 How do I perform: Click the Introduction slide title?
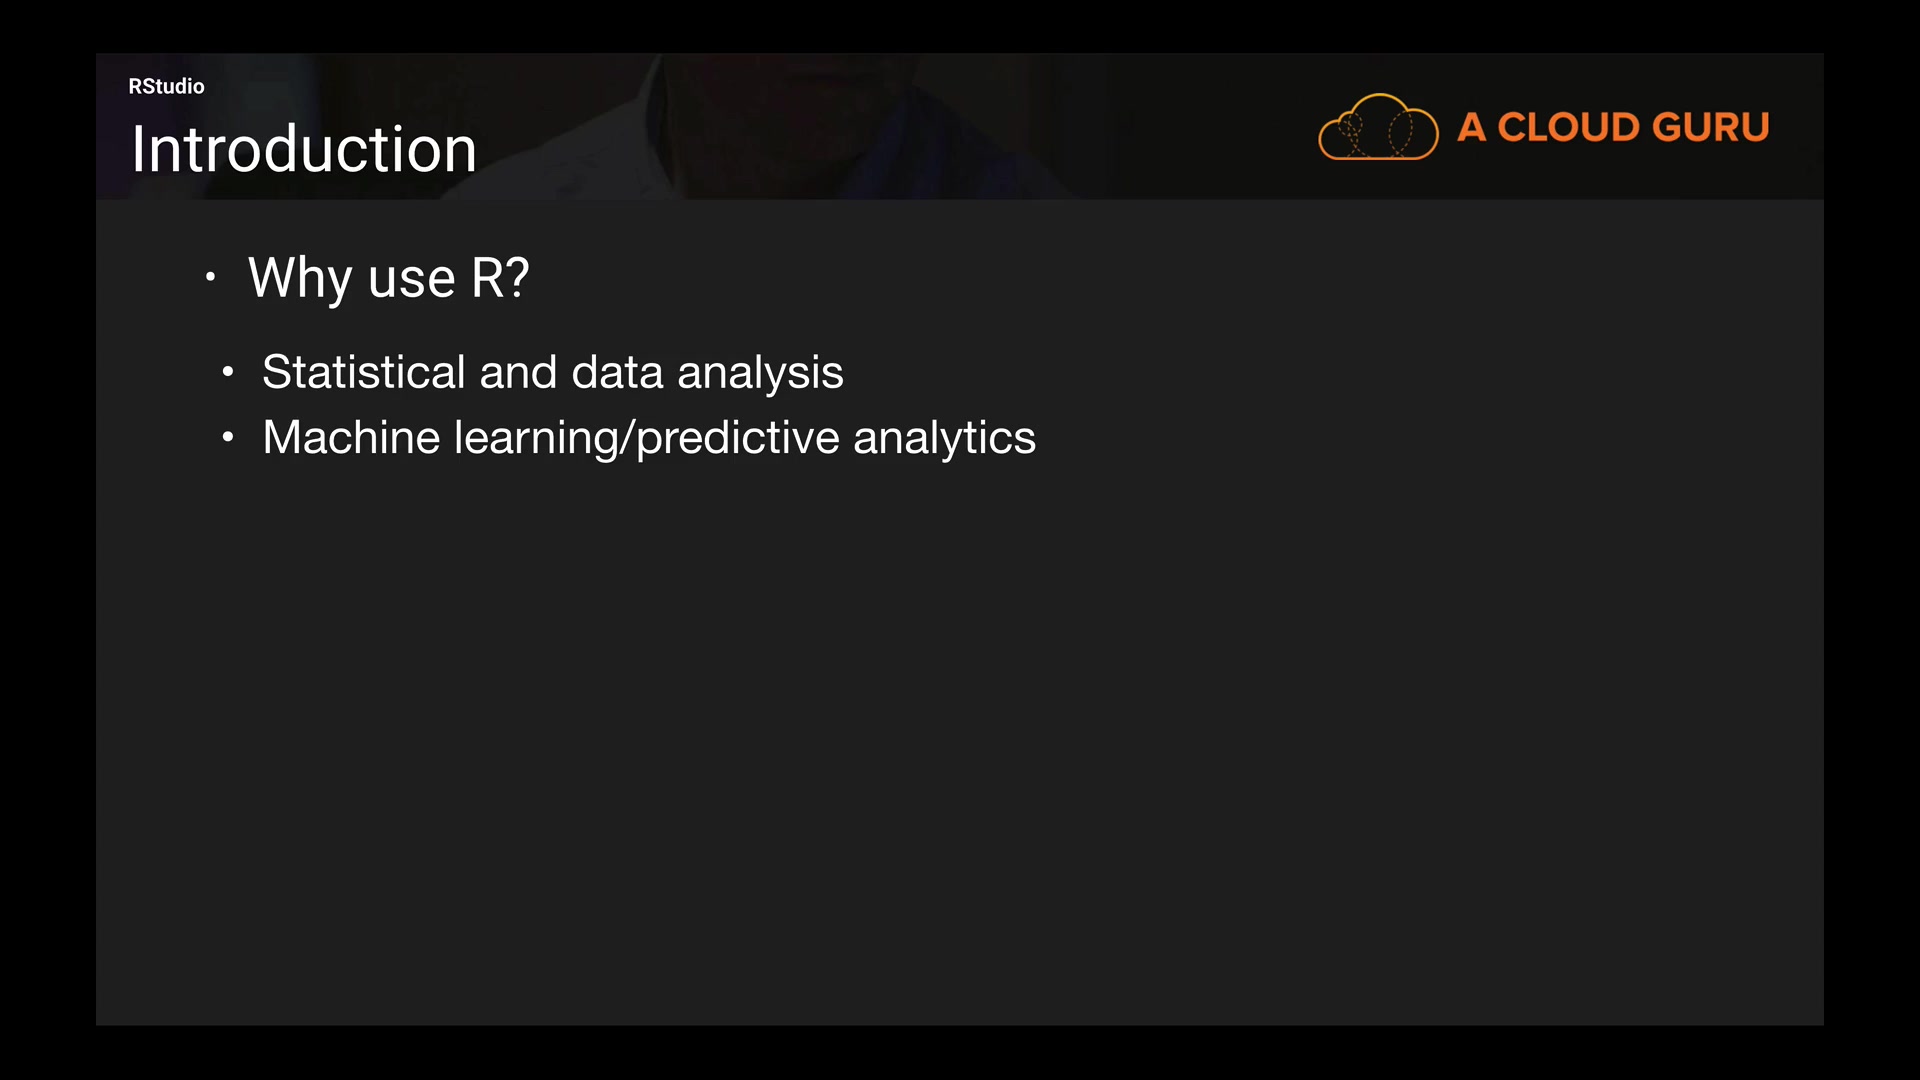[x=304, y=149]
